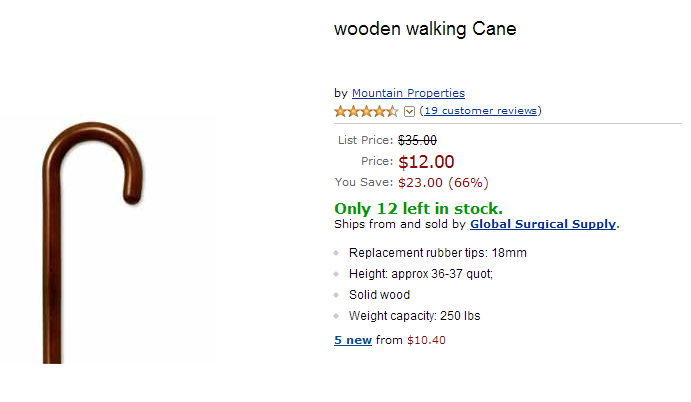691x402 pixels.
Task: Click the Weight capacity 250 lbs bullet
Action: tap(414, 316)
